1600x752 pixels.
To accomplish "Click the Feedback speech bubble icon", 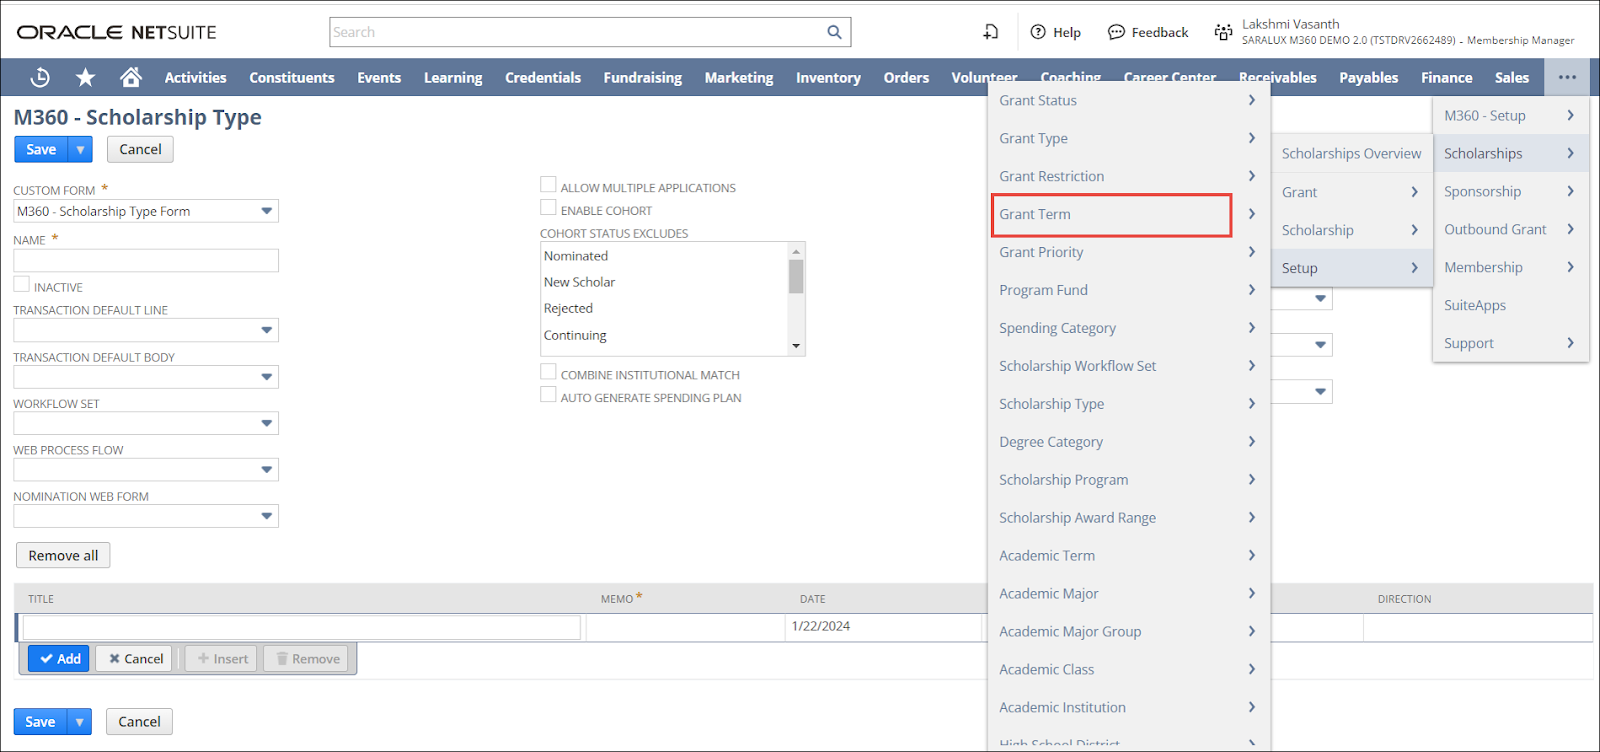I will 1116,32.
